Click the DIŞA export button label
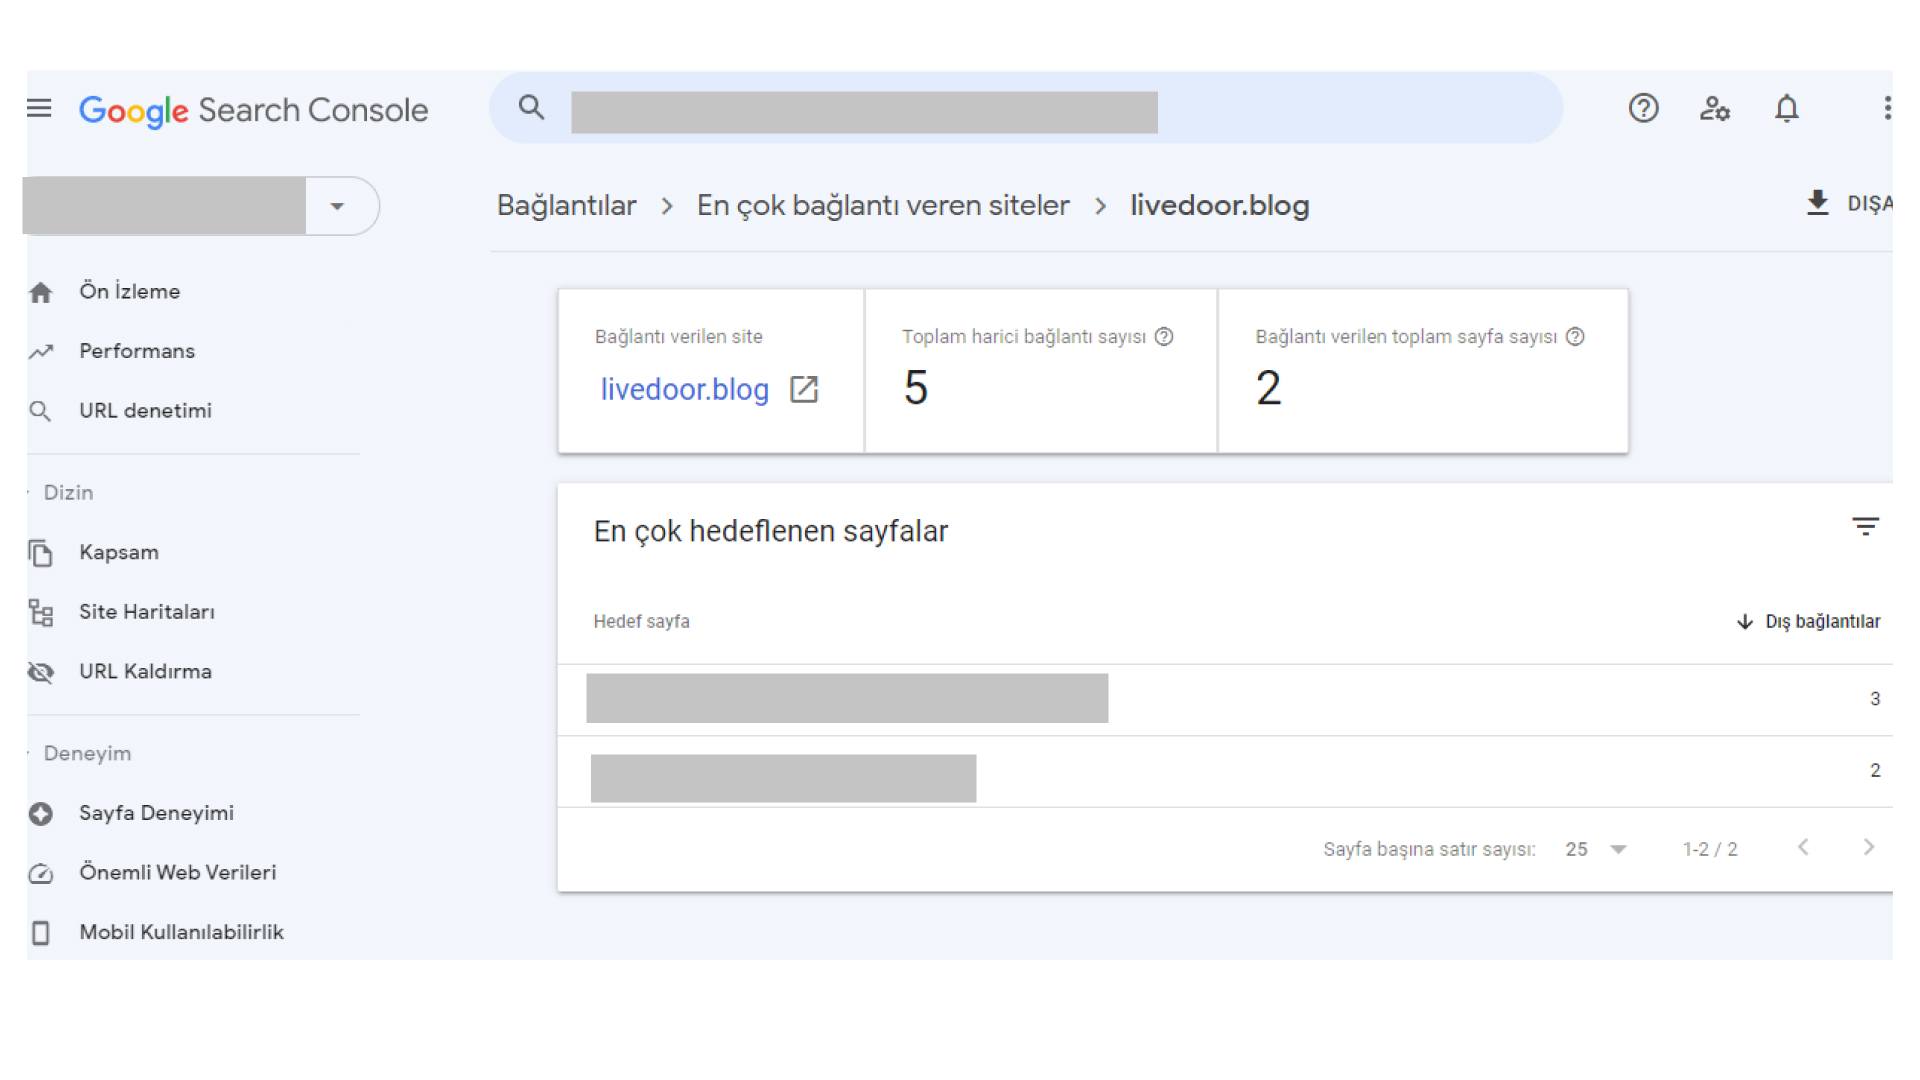The image size is (1920, 1080). point(1869,204)
